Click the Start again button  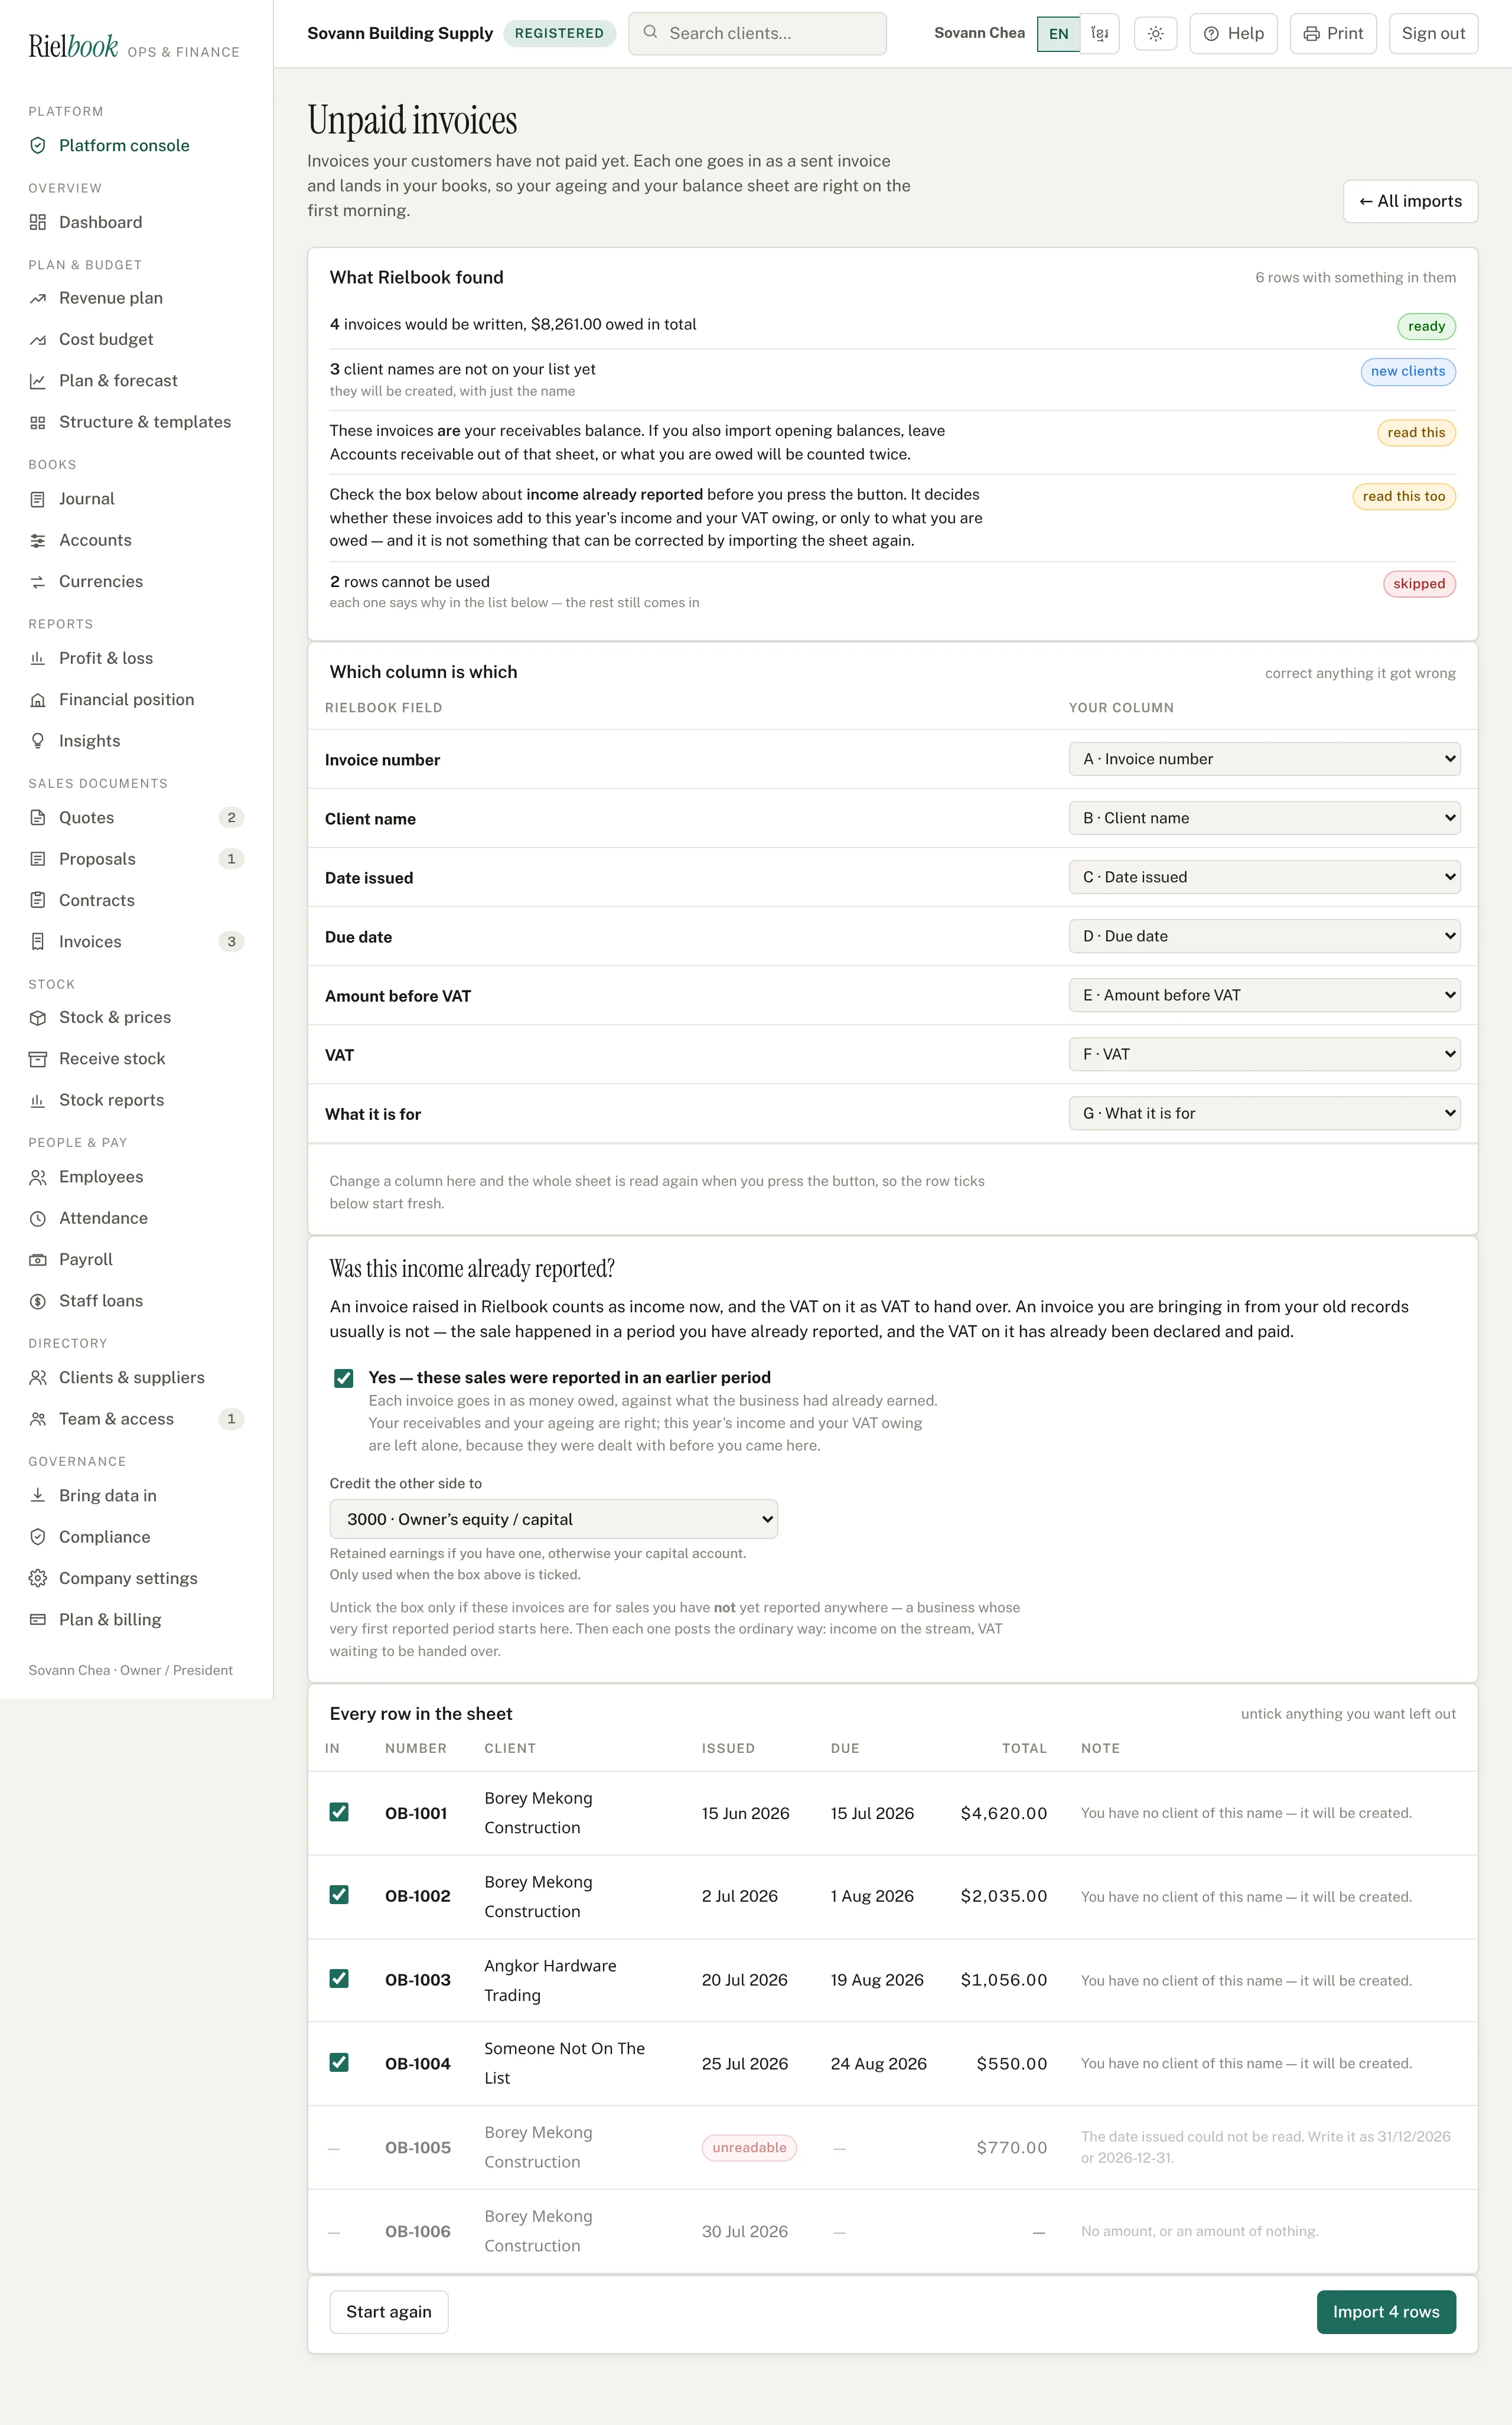389,2312
